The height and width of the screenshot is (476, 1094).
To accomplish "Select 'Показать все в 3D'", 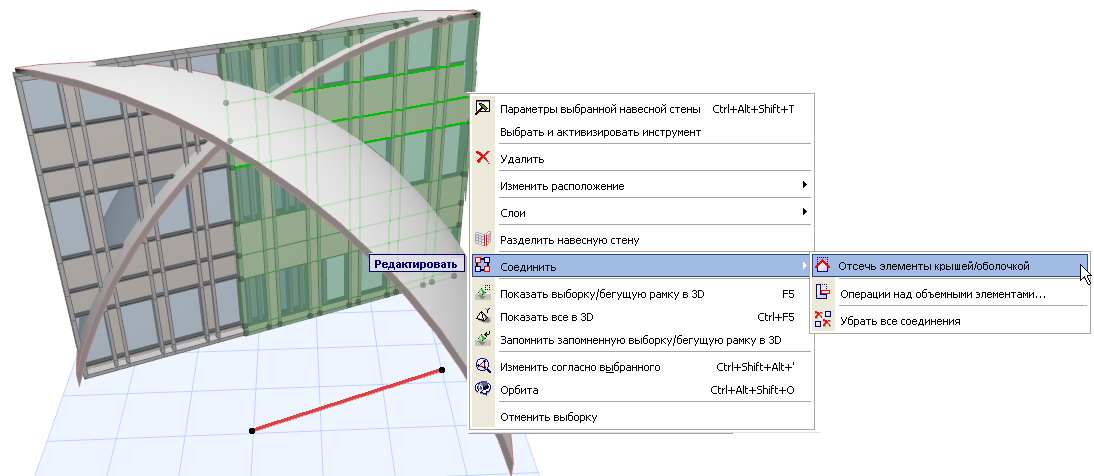I will 643,317.
